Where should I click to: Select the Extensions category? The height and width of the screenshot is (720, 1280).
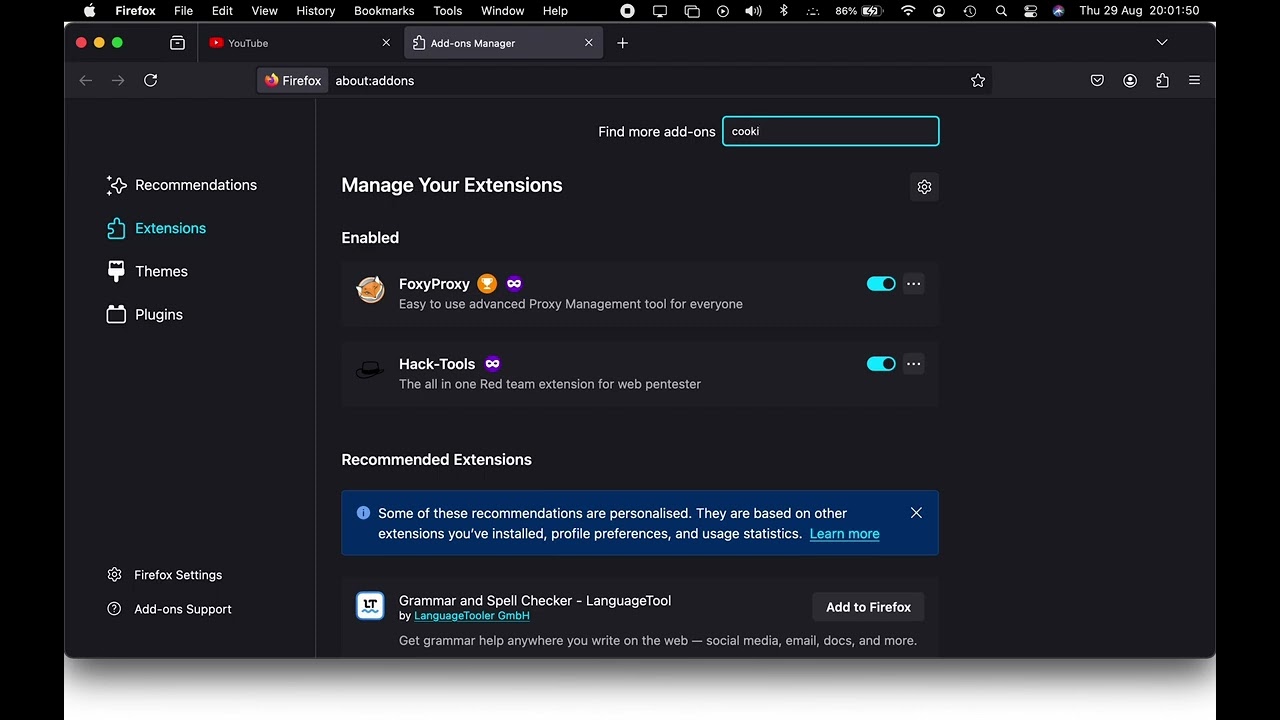click(x=157, y=228)
